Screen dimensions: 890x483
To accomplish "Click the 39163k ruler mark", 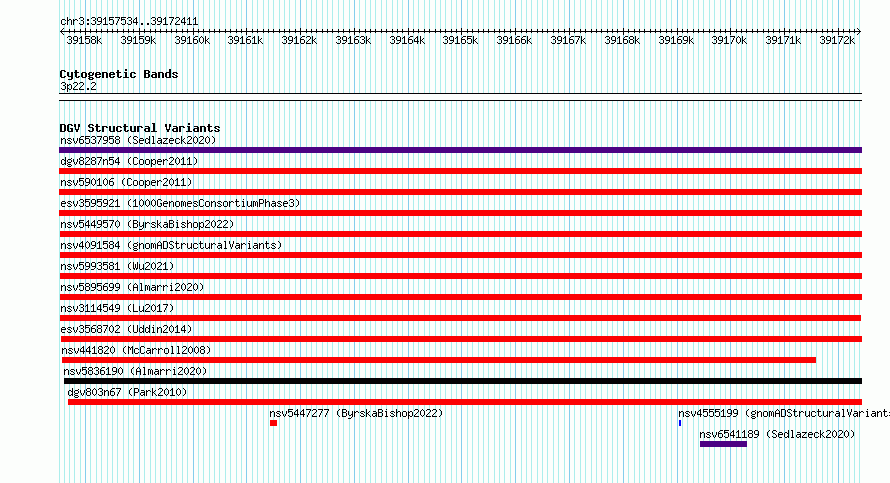I will click(x=353, y=40).
